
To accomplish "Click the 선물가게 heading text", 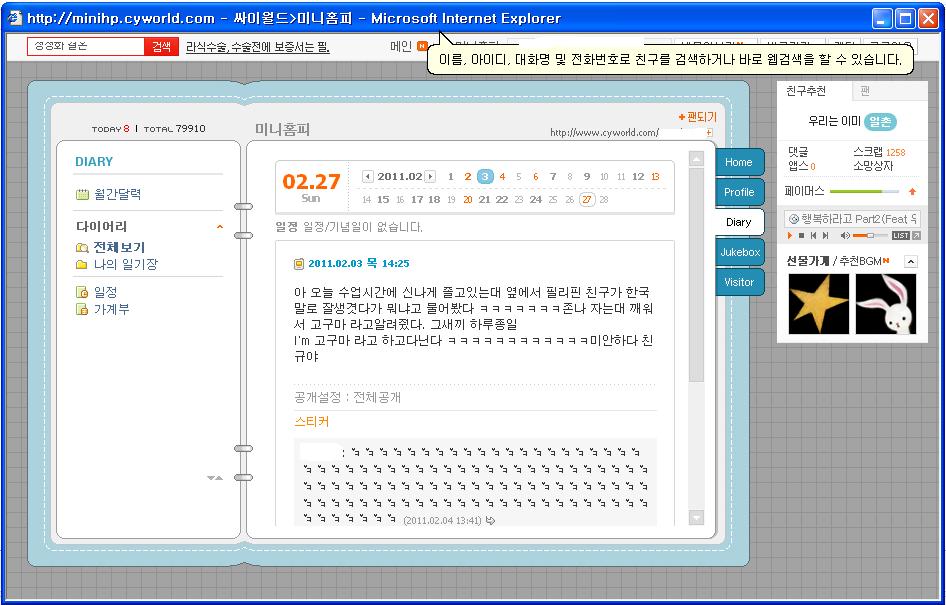I will (808, 261).
